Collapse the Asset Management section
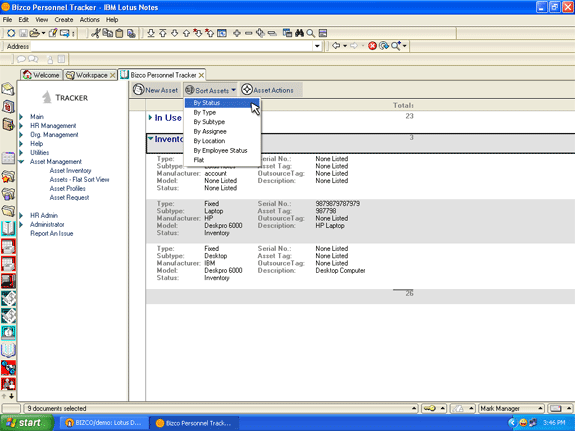 tap(21, 162)
